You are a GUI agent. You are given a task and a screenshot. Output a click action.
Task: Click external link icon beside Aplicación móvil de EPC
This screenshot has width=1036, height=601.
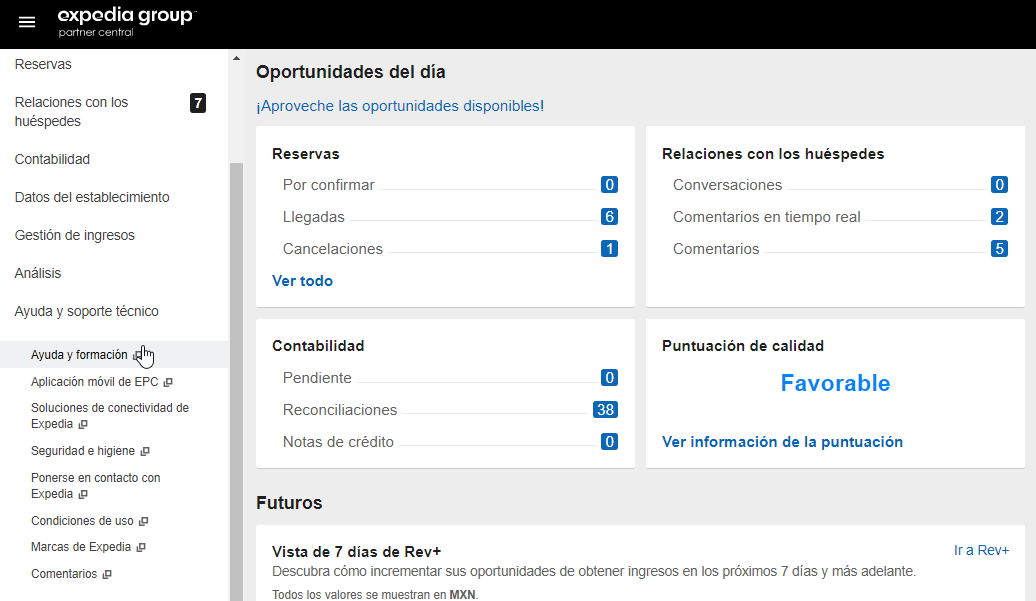point(168,382)
